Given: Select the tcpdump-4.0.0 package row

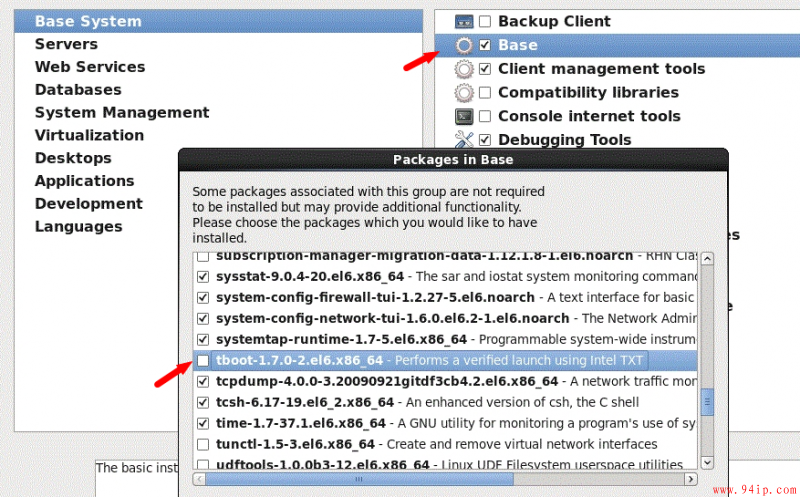Looking at the screenshot, I should [445, 382].
